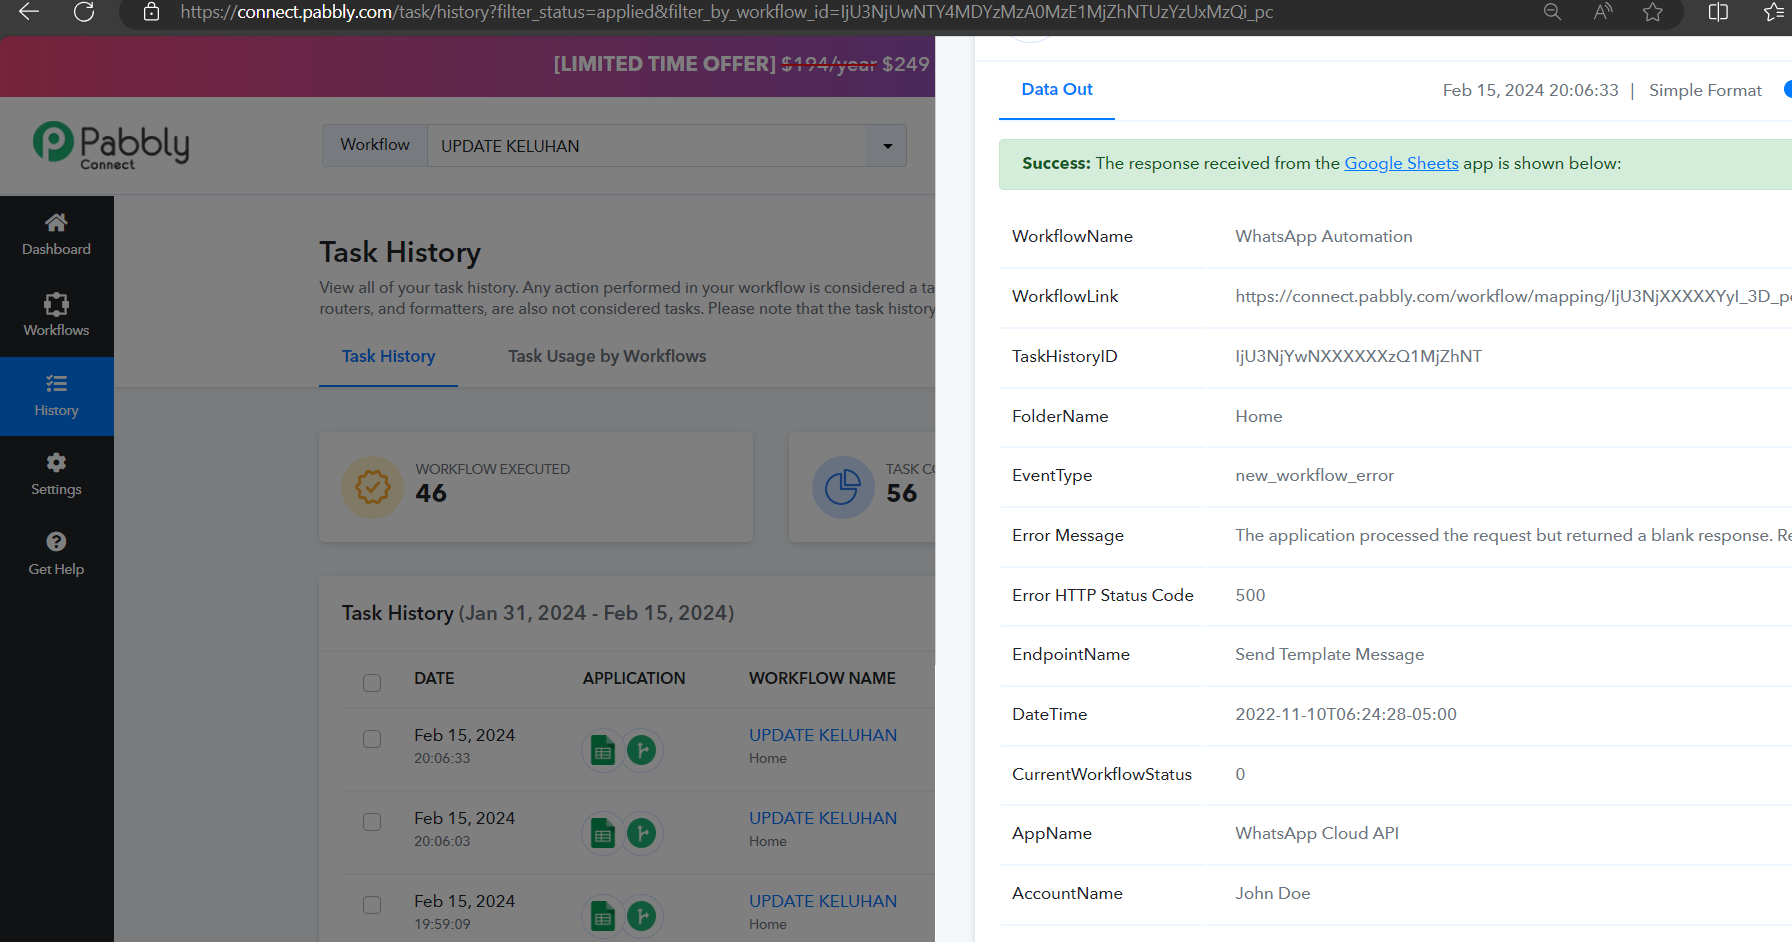Open the split screen browser icon
Image resolution: width=1792 pixels, height=942 pixels.
[x=1718, y=12]
